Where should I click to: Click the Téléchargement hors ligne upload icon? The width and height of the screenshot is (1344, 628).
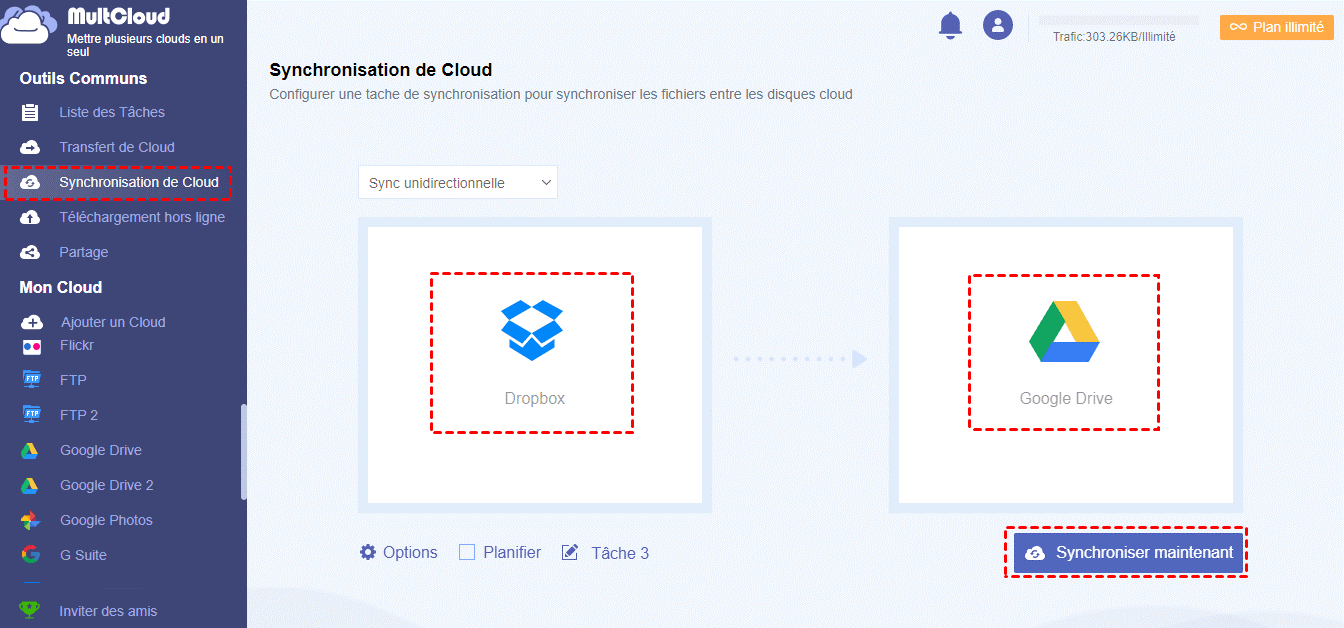pyautogui.click(x=31, y=218)
